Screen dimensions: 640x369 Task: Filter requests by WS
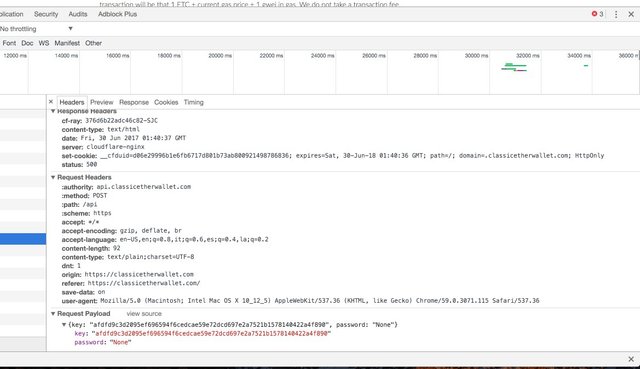click(x=44, y=43)
